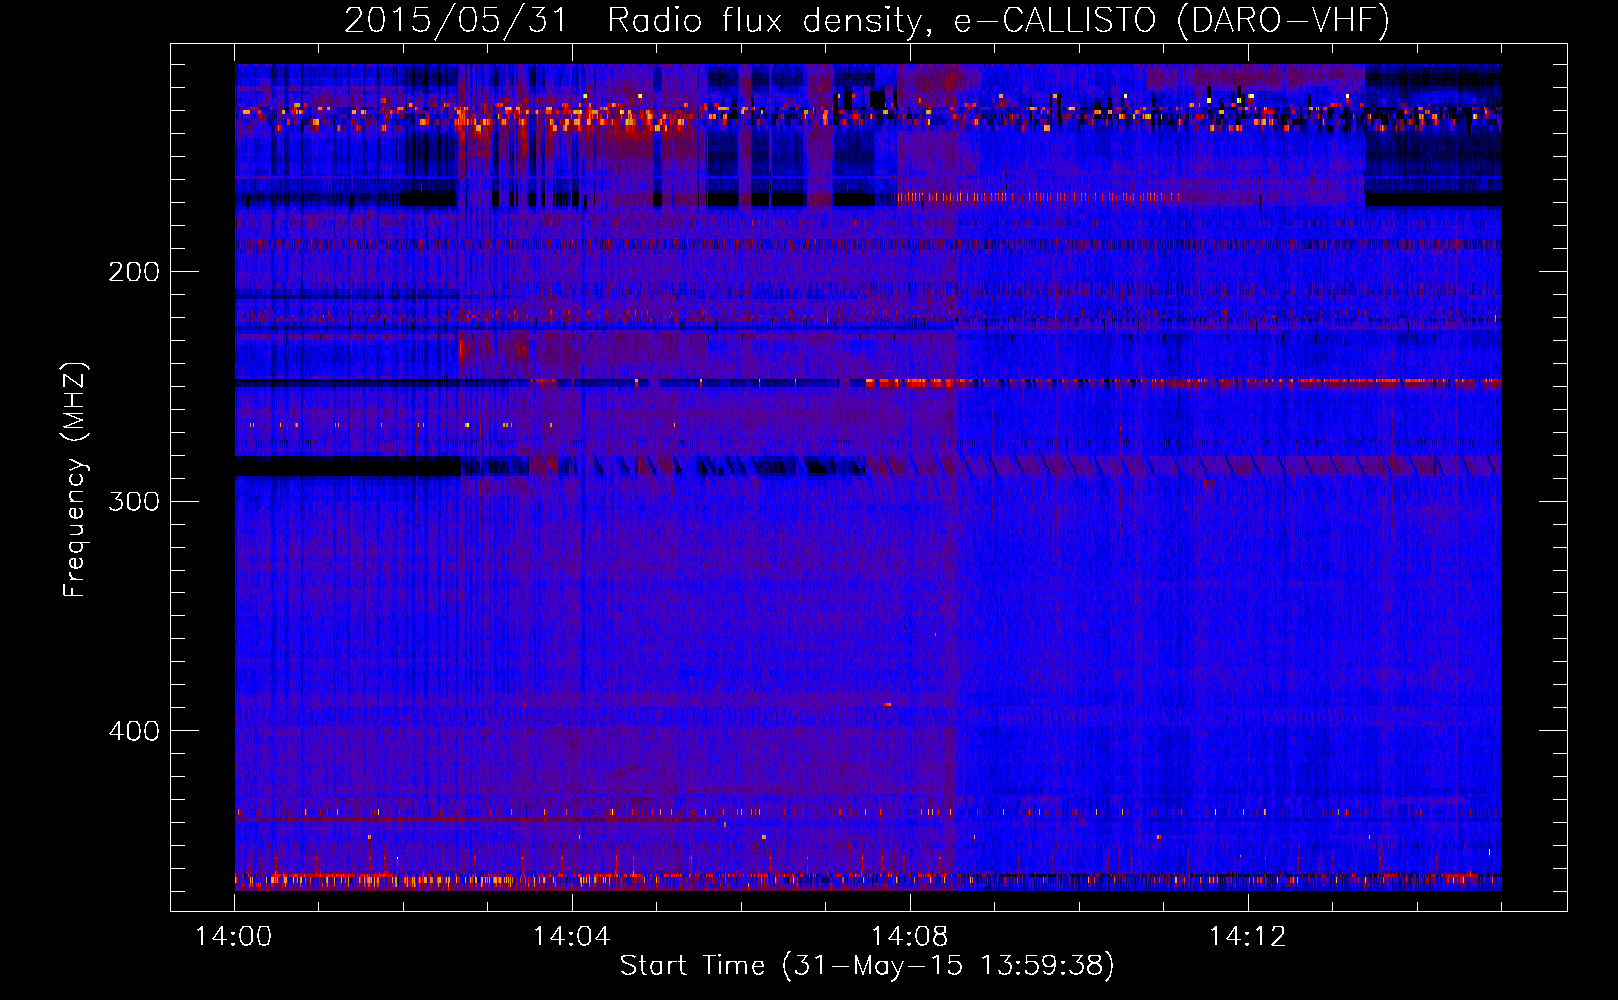Click the Frequency (MHZ) axis title
This screenshot has height=1000, width=1618.
[75, 480]
